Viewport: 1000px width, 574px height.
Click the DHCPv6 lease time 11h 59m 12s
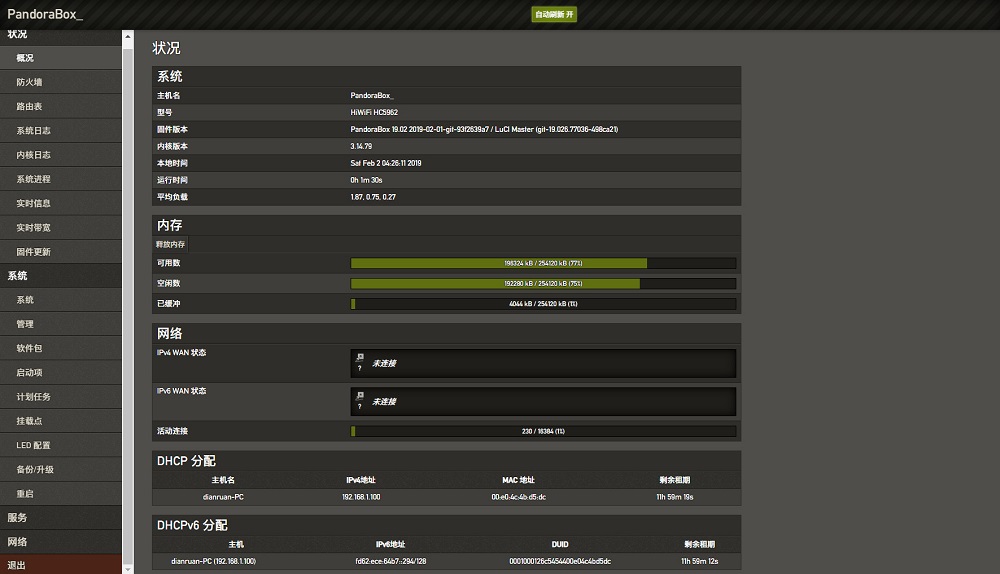[700, 561]
